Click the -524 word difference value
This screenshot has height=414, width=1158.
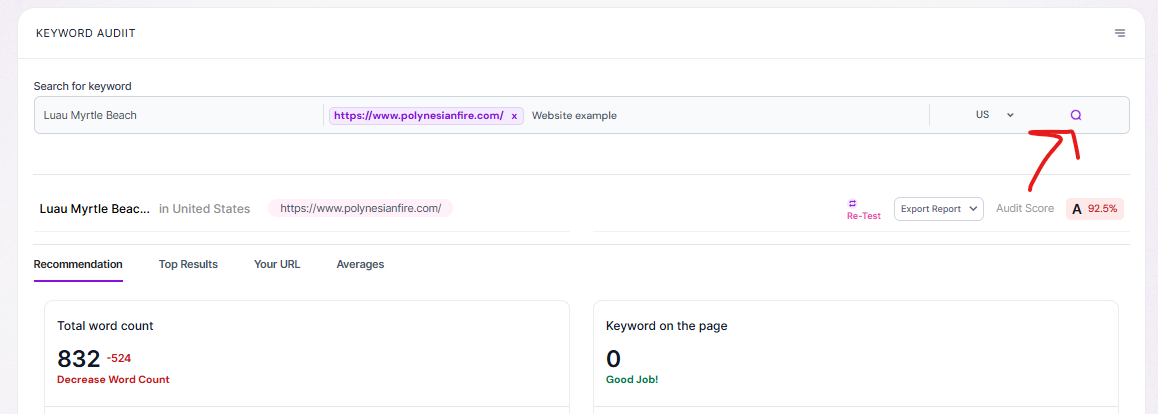119,359
